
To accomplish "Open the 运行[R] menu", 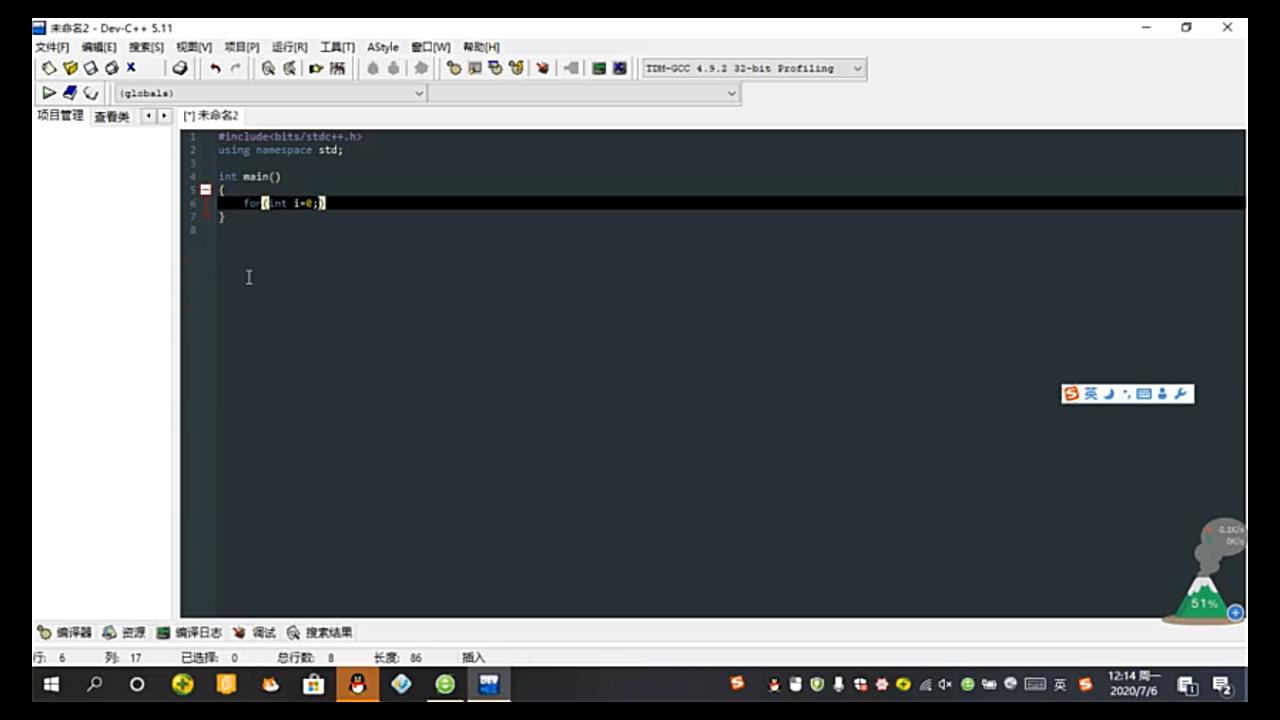I will point(289,47).
